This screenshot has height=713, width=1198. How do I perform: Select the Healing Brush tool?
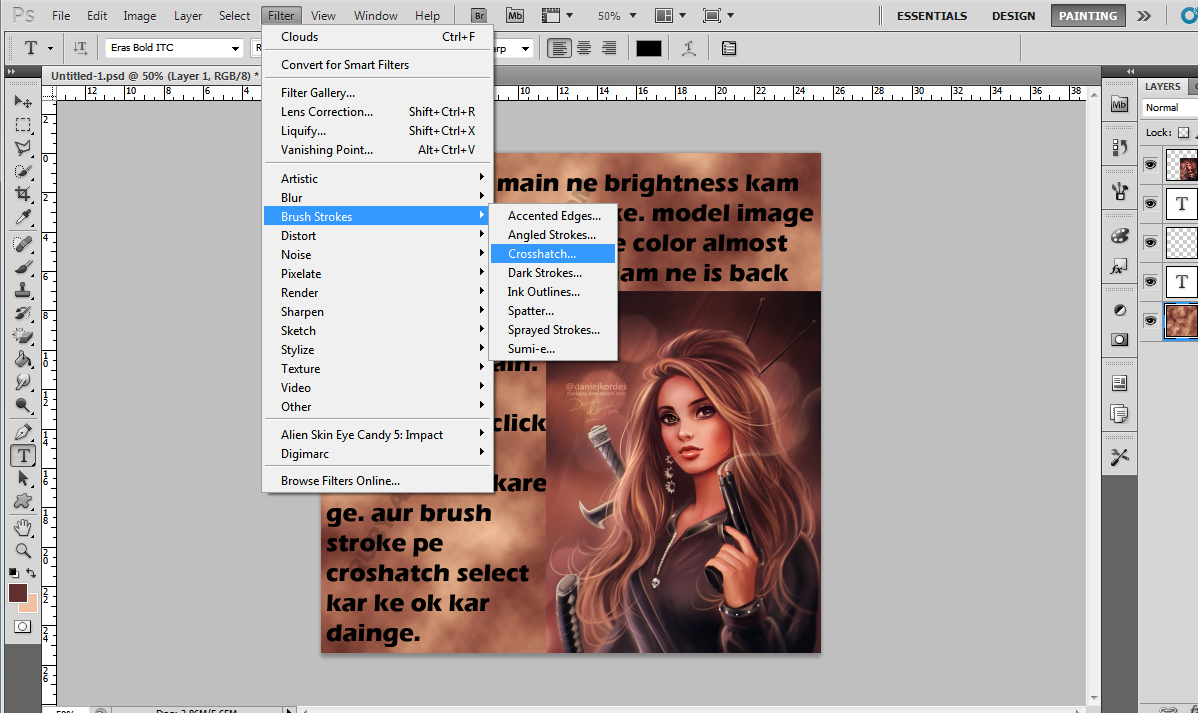coord(23,244)
